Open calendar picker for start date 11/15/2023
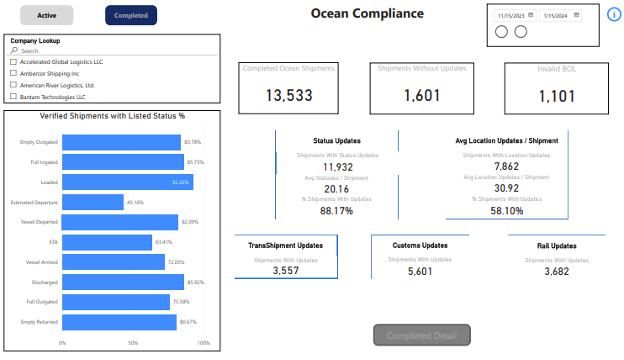Viewport: 624px width, 360px height. click(530, 15)
